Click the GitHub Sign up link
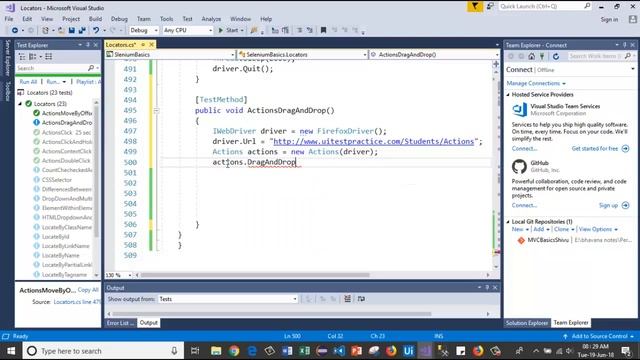 coord(608,205)
